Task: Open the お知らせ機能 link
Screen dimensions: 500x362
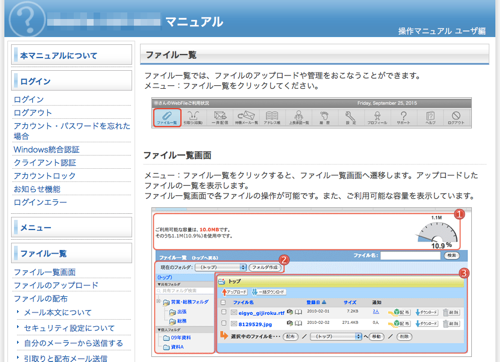Action: 37,189
